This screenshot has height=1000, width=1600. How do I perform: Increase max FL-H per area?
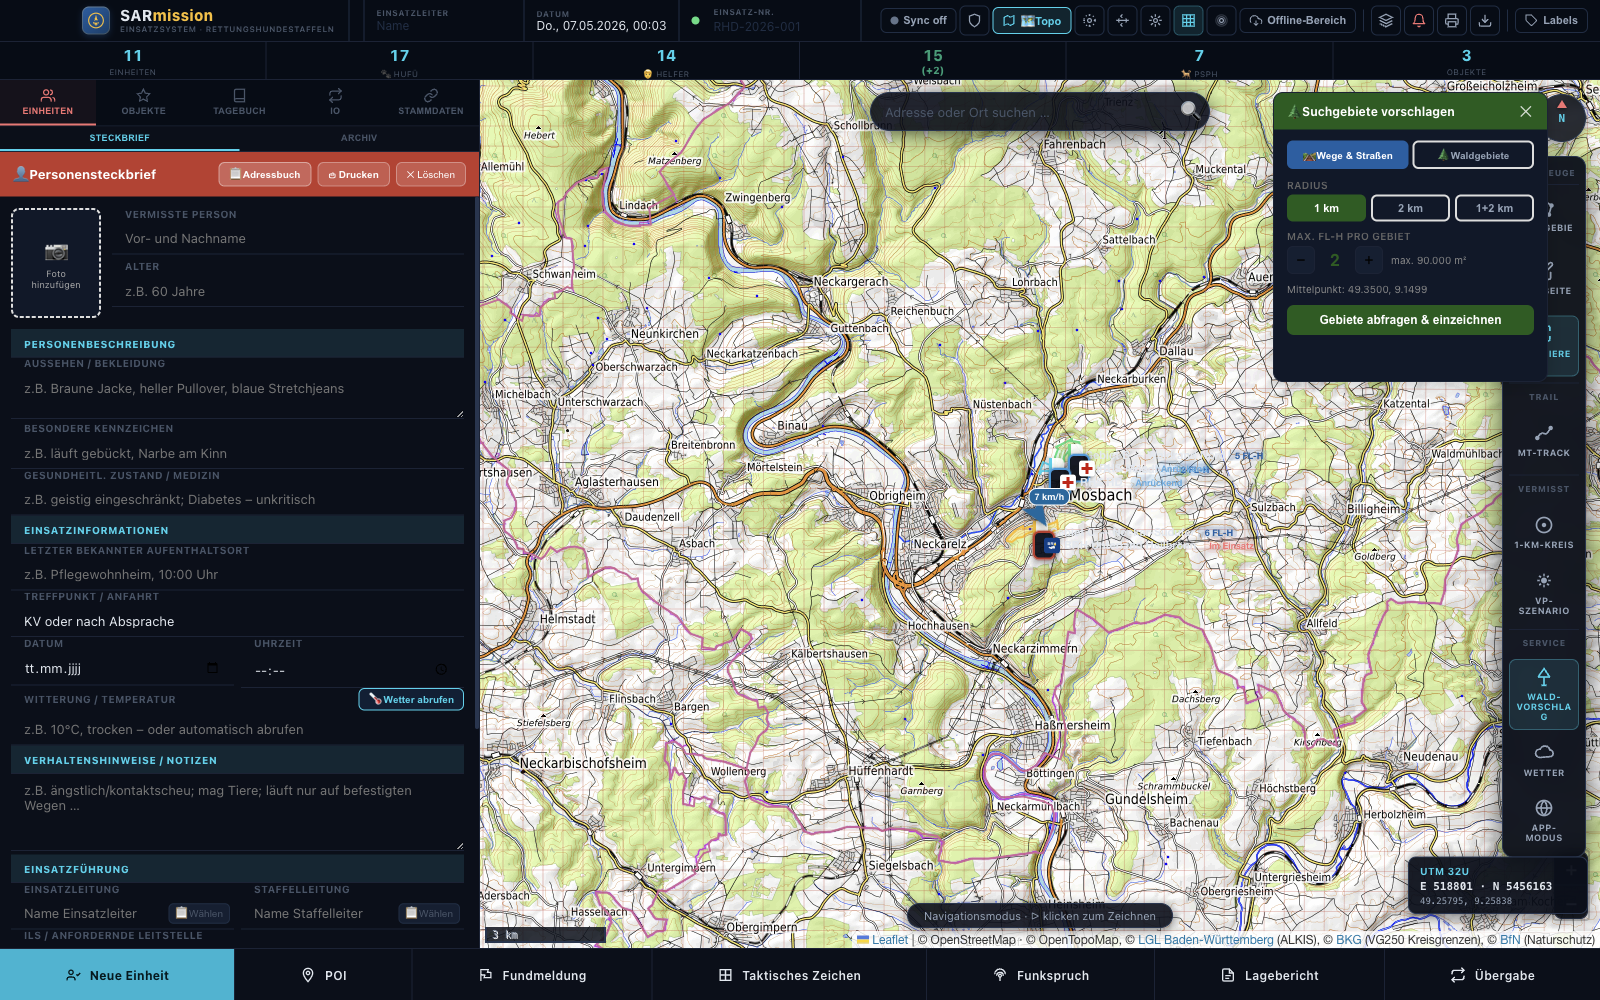[1368, 260]
